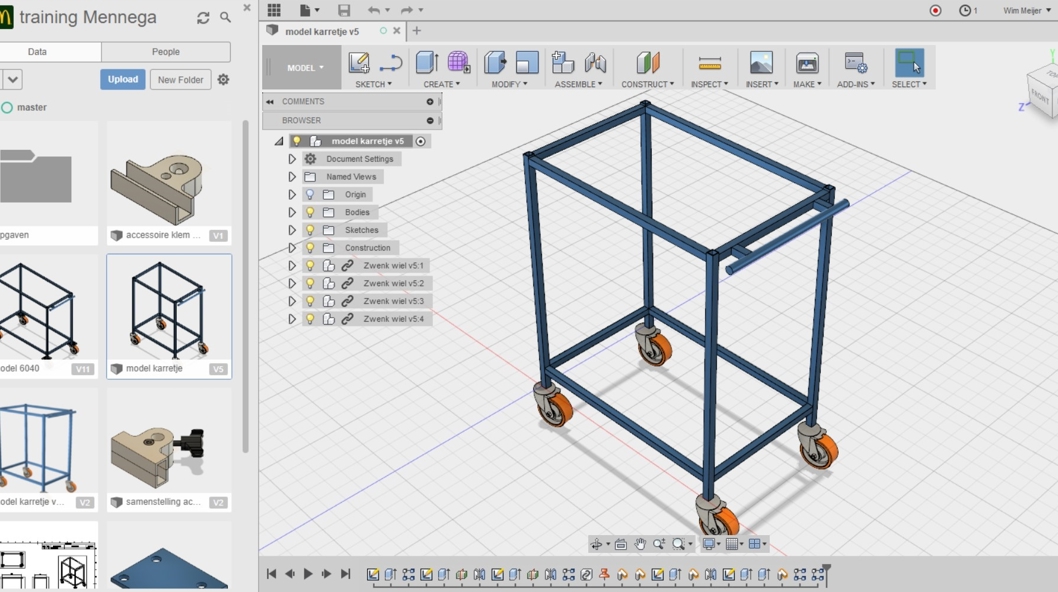Open the CREATE menu
This screenshot has width=1058, height=592.
click(441, 84)
